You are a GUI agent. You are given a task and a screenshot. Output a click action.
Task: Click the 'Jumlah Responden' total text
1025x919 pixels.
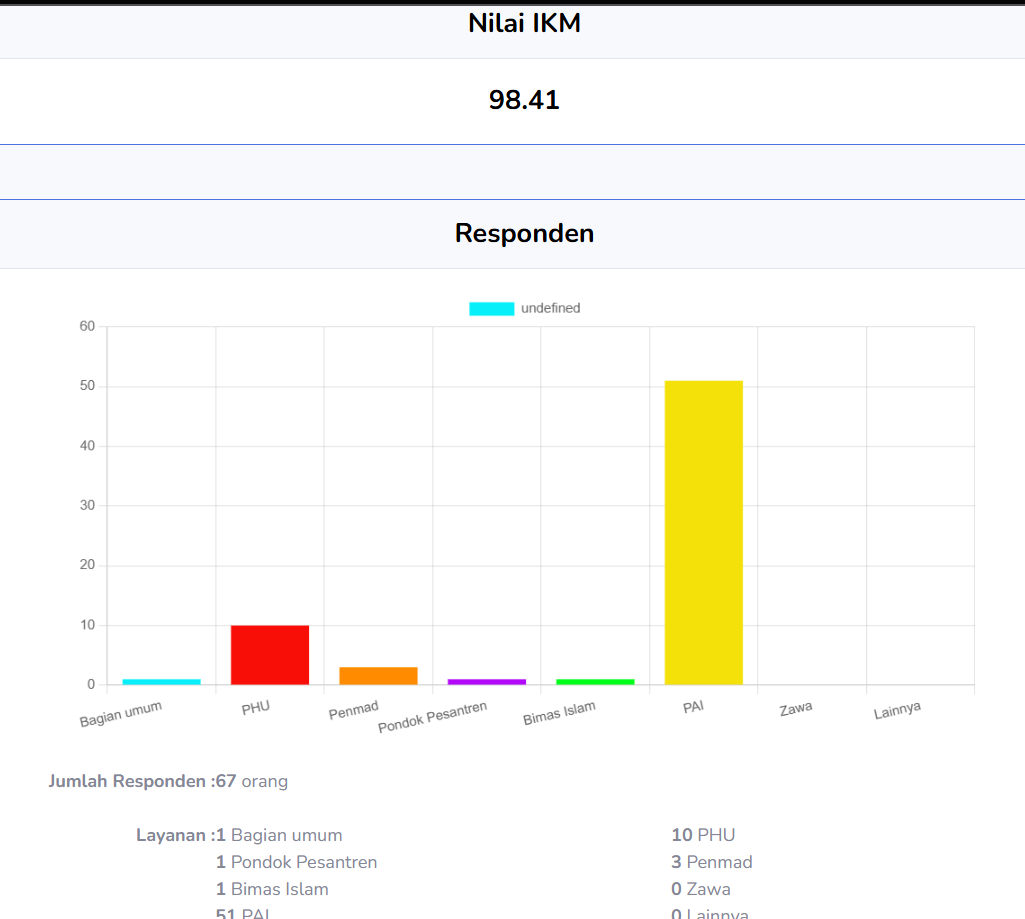[x=168, y=781]
